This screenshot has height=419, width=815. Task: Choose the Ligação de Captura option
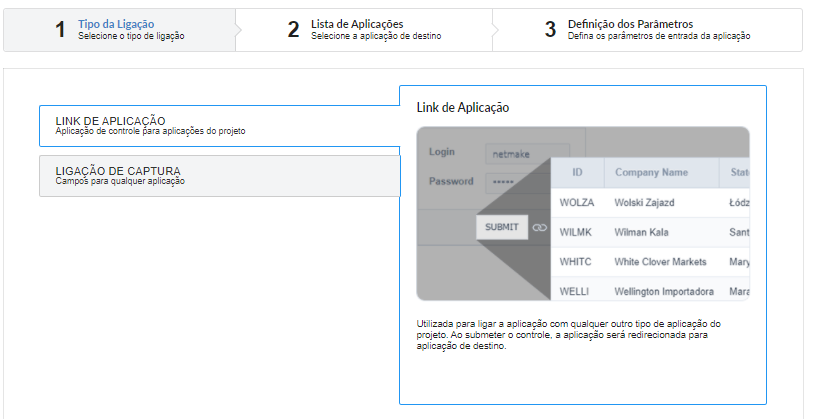[219, 176]
